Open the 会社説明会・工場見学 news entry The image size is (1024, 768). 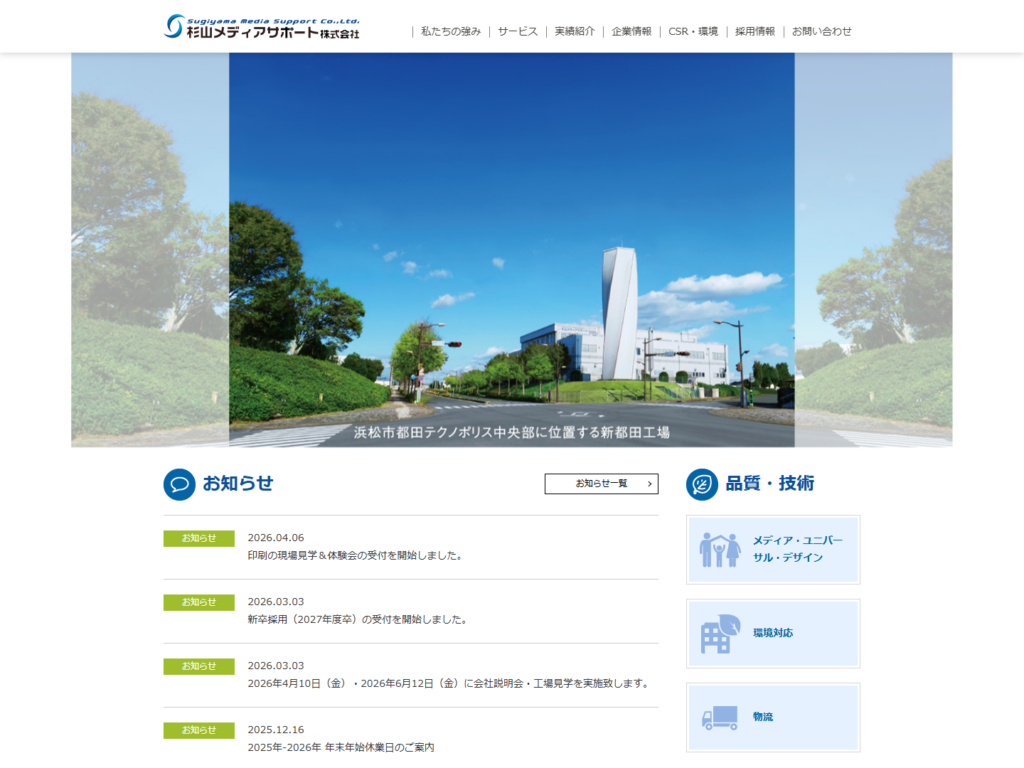(x=448, y=683)
